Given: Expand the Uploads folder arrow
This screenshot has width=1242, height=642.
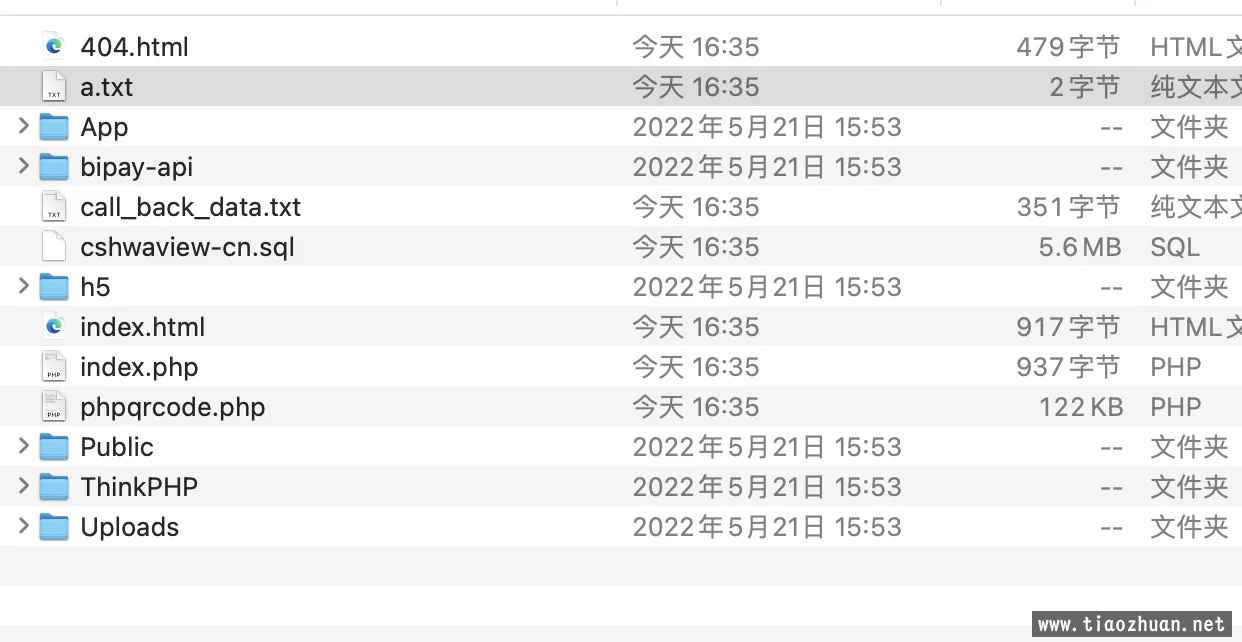Looking at the screenshot, I should pyautogui.click(x=23, y=526).
